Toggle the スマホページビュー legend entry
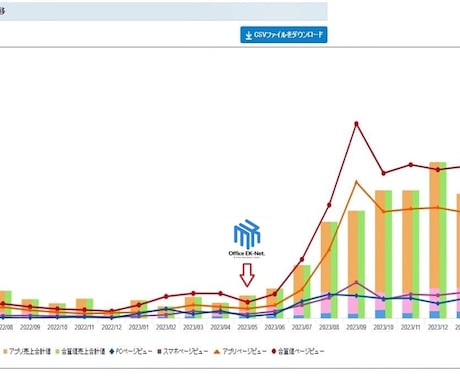This screenshot has width=460, height=380. pos(183,351)
